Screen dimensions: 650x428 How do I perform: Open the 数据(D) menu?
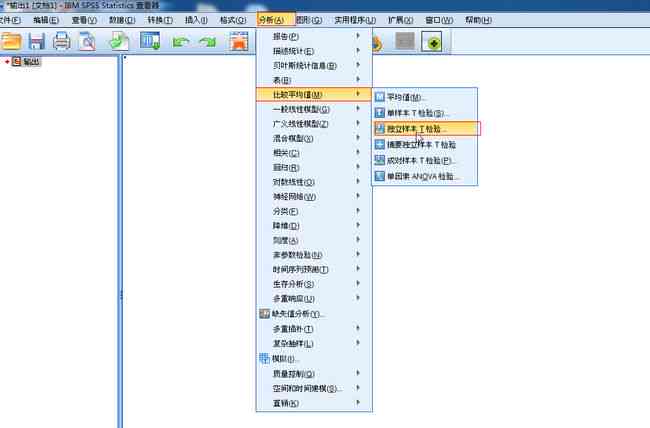tap(122, 20)
